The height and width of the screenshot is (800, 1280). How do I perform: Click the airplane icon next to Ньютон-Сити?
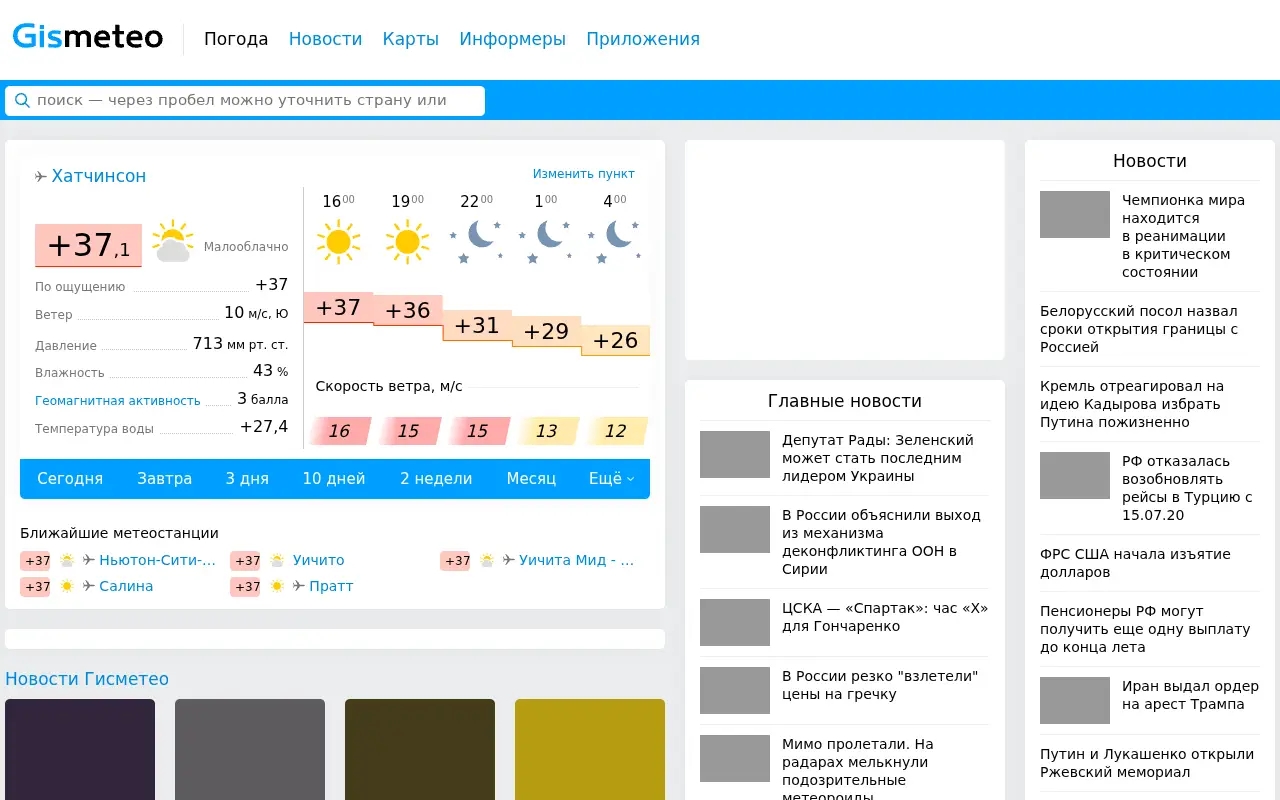pos(88,560)
